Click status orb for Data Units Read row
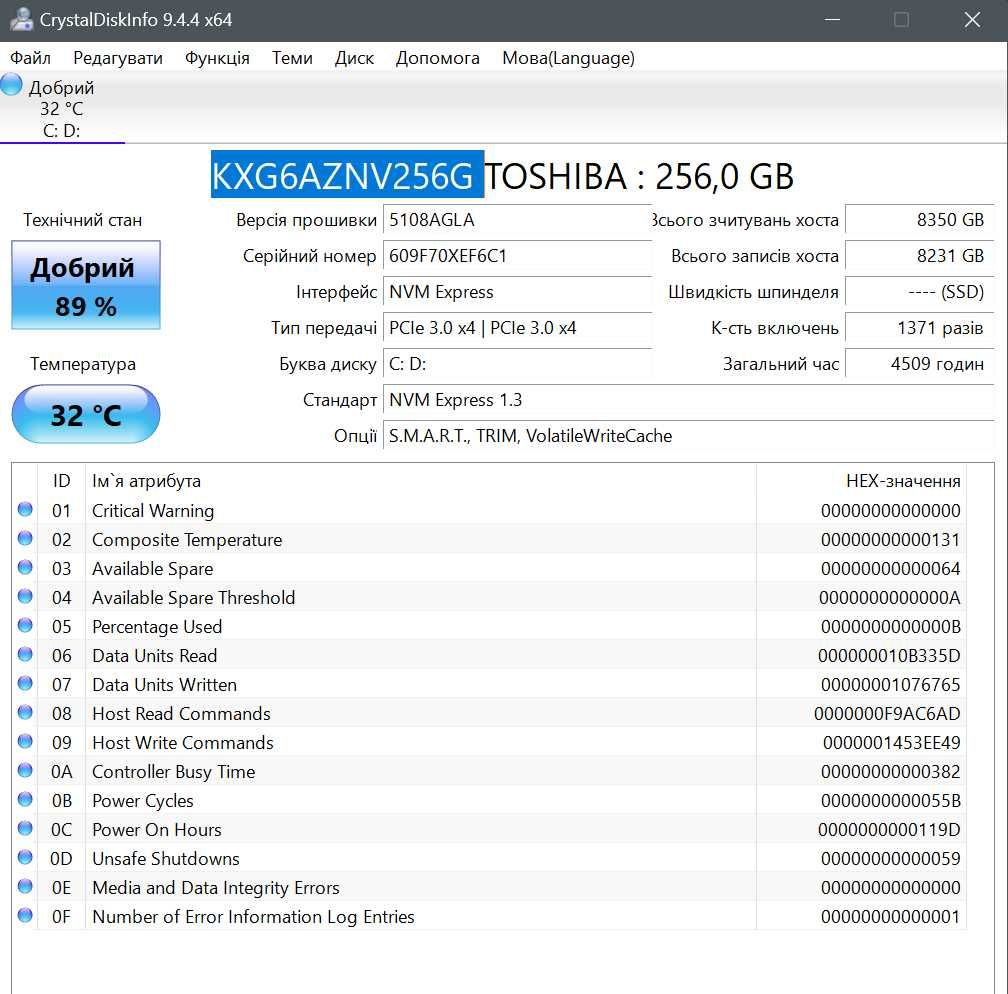 [x=25, y=654]
